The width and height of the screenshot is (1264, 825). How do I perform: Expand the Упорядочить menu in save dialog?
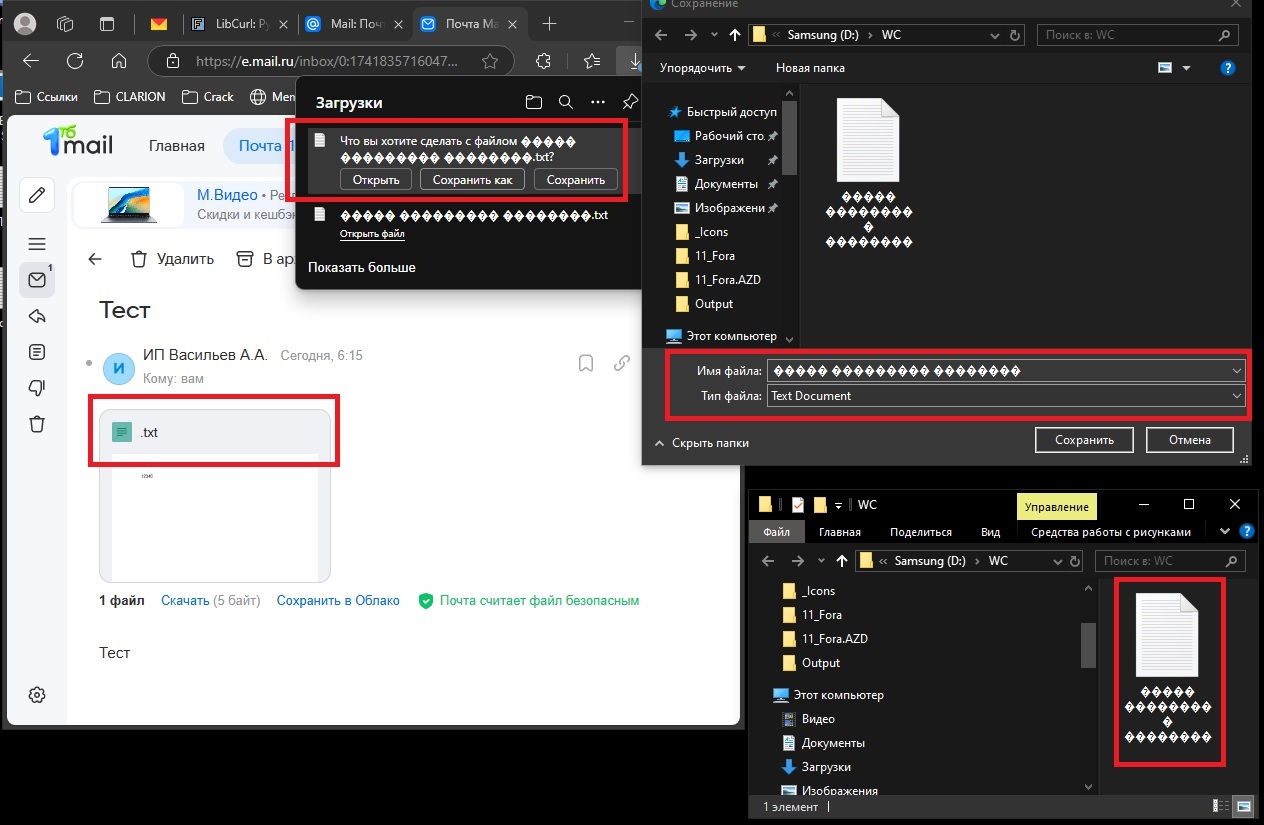pyautogui.click(x=702, y=68)
